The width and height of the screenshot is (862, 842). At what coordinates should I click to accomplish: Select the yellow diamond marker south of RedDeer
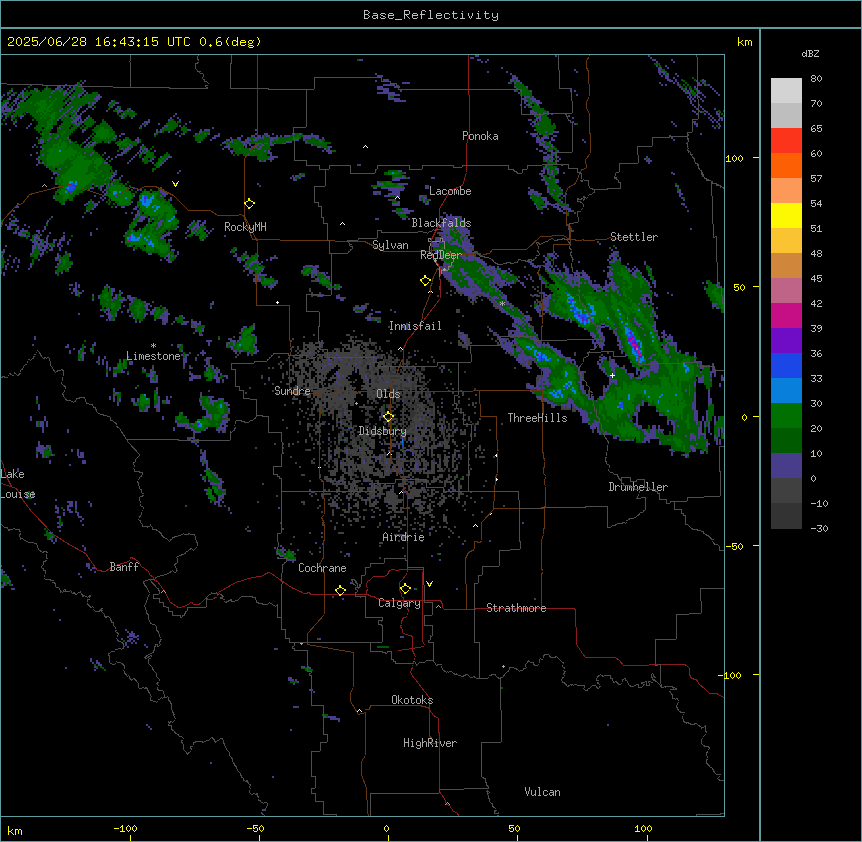(x=426, y=281)
